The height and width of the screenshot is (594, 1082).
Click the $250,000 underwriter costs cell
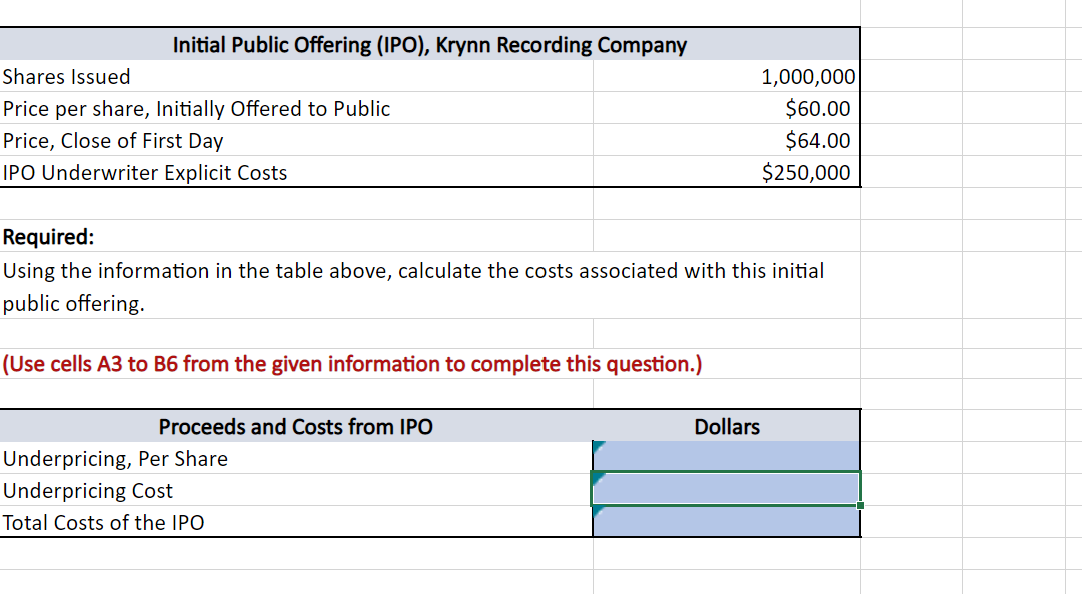pos(727,172)
